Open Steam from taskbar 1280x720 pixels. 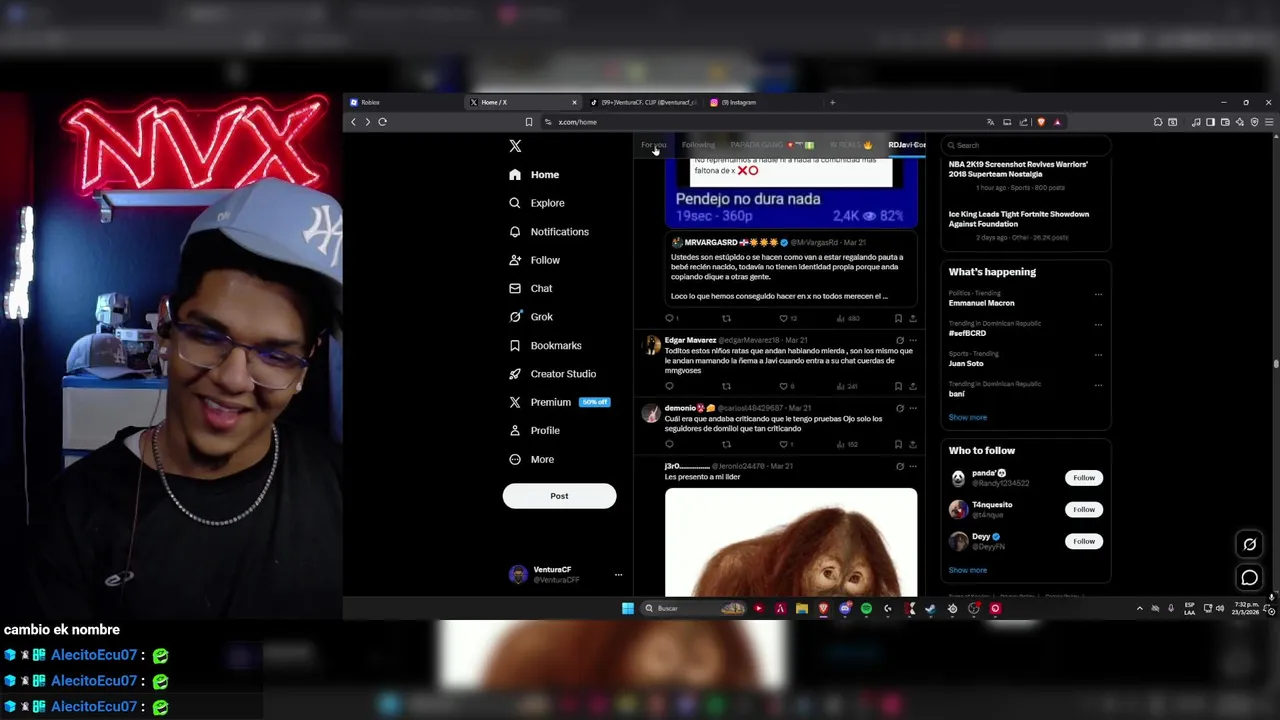(930, 608)
